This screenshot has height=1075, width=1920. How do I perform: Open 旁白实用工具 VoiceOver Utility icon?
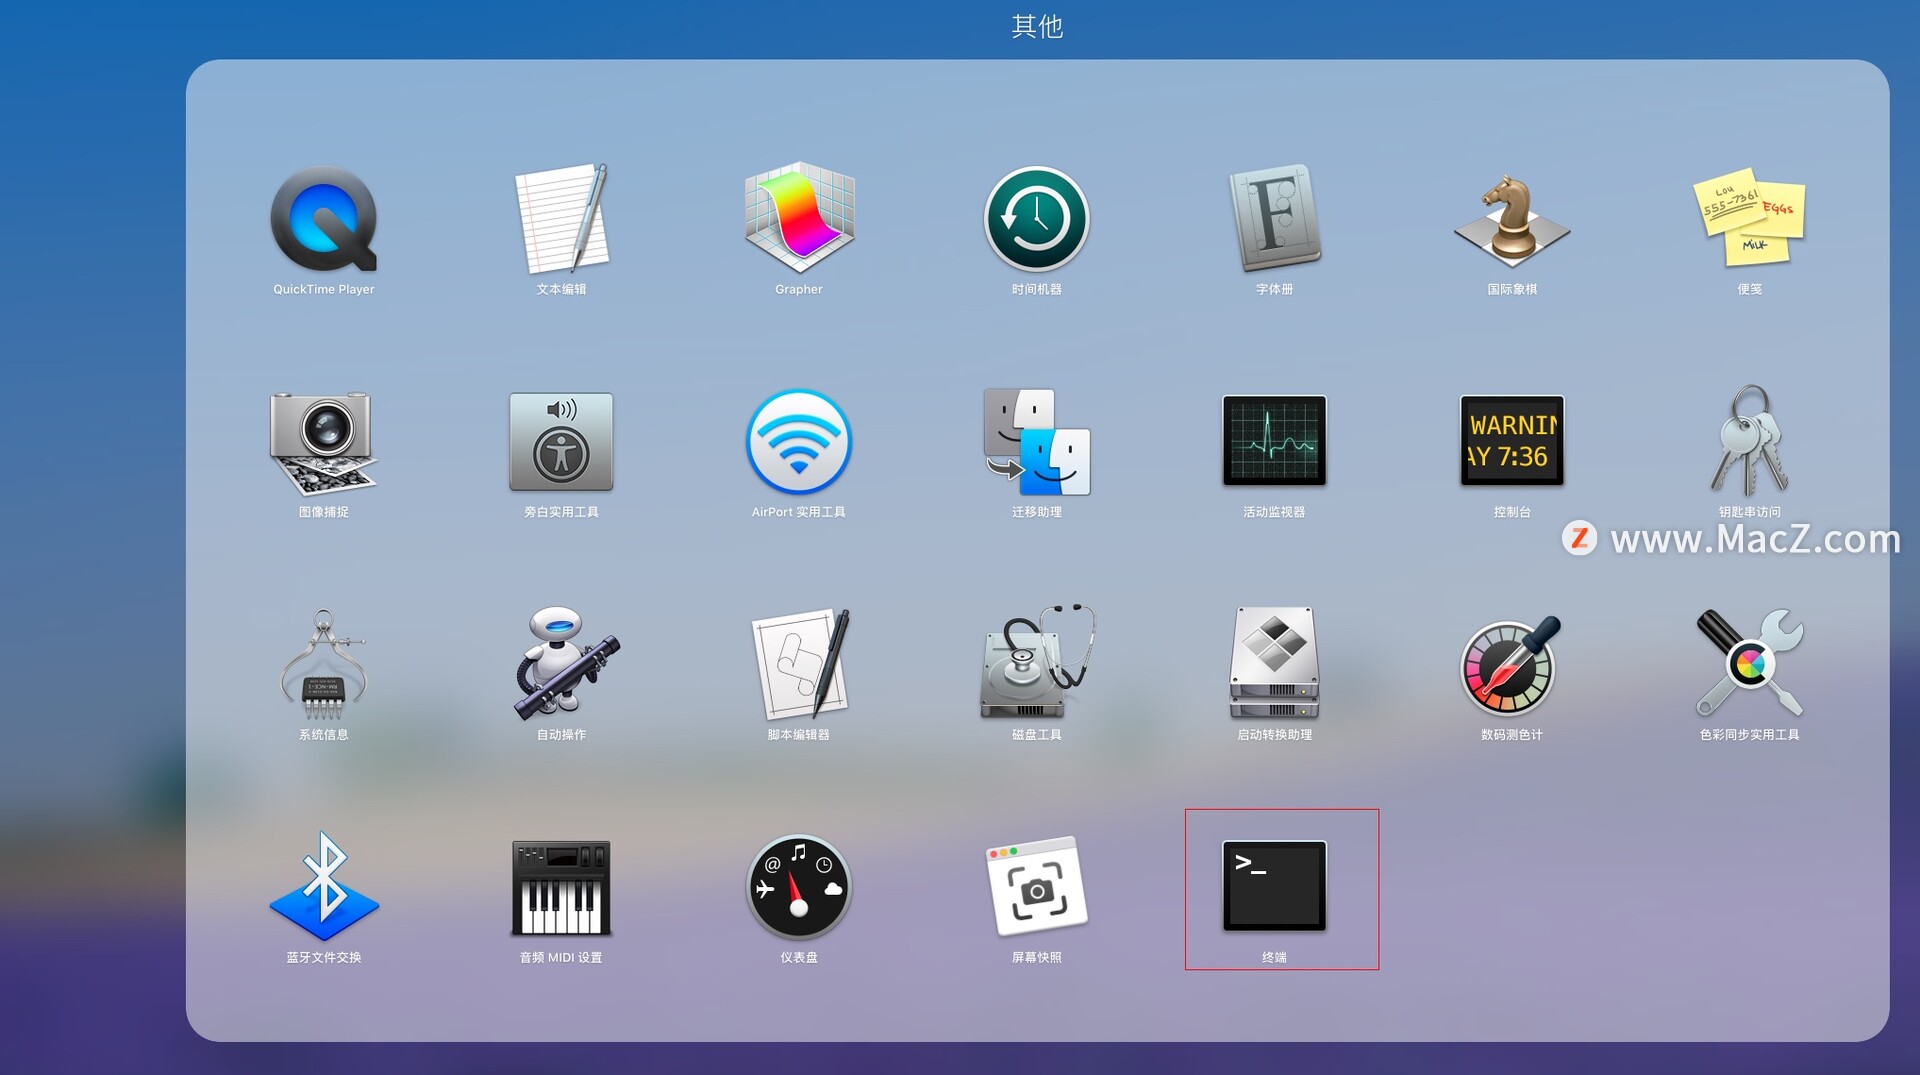[561, 442]
